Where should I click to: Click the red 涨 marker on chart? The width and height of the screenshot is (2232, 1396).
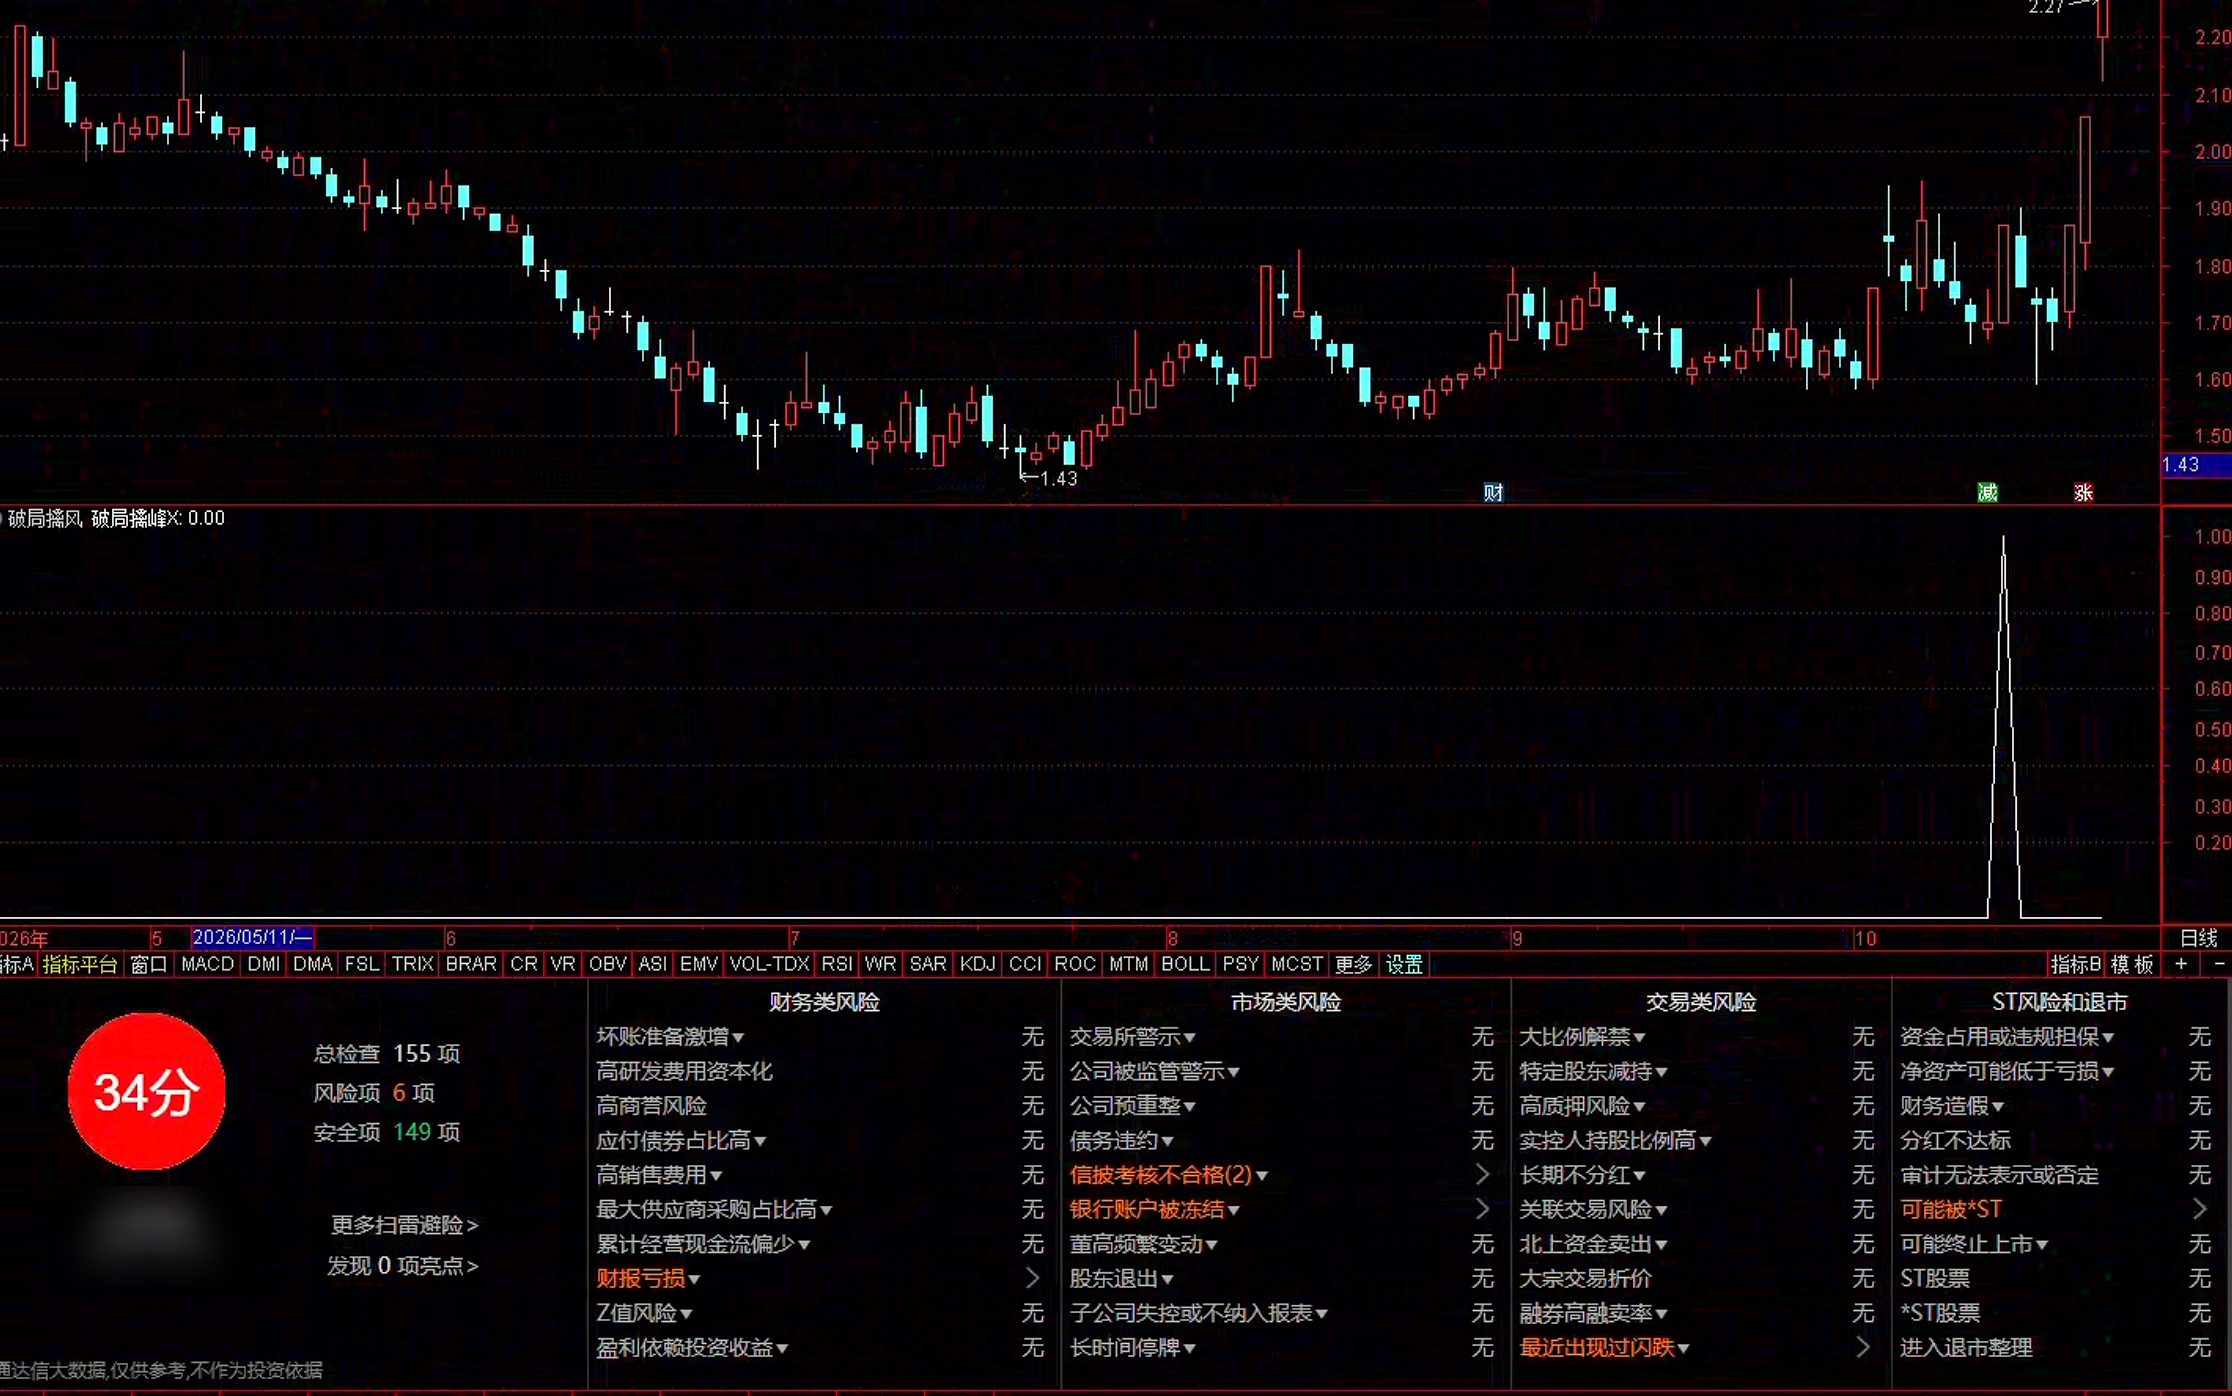pos(2083,492)
